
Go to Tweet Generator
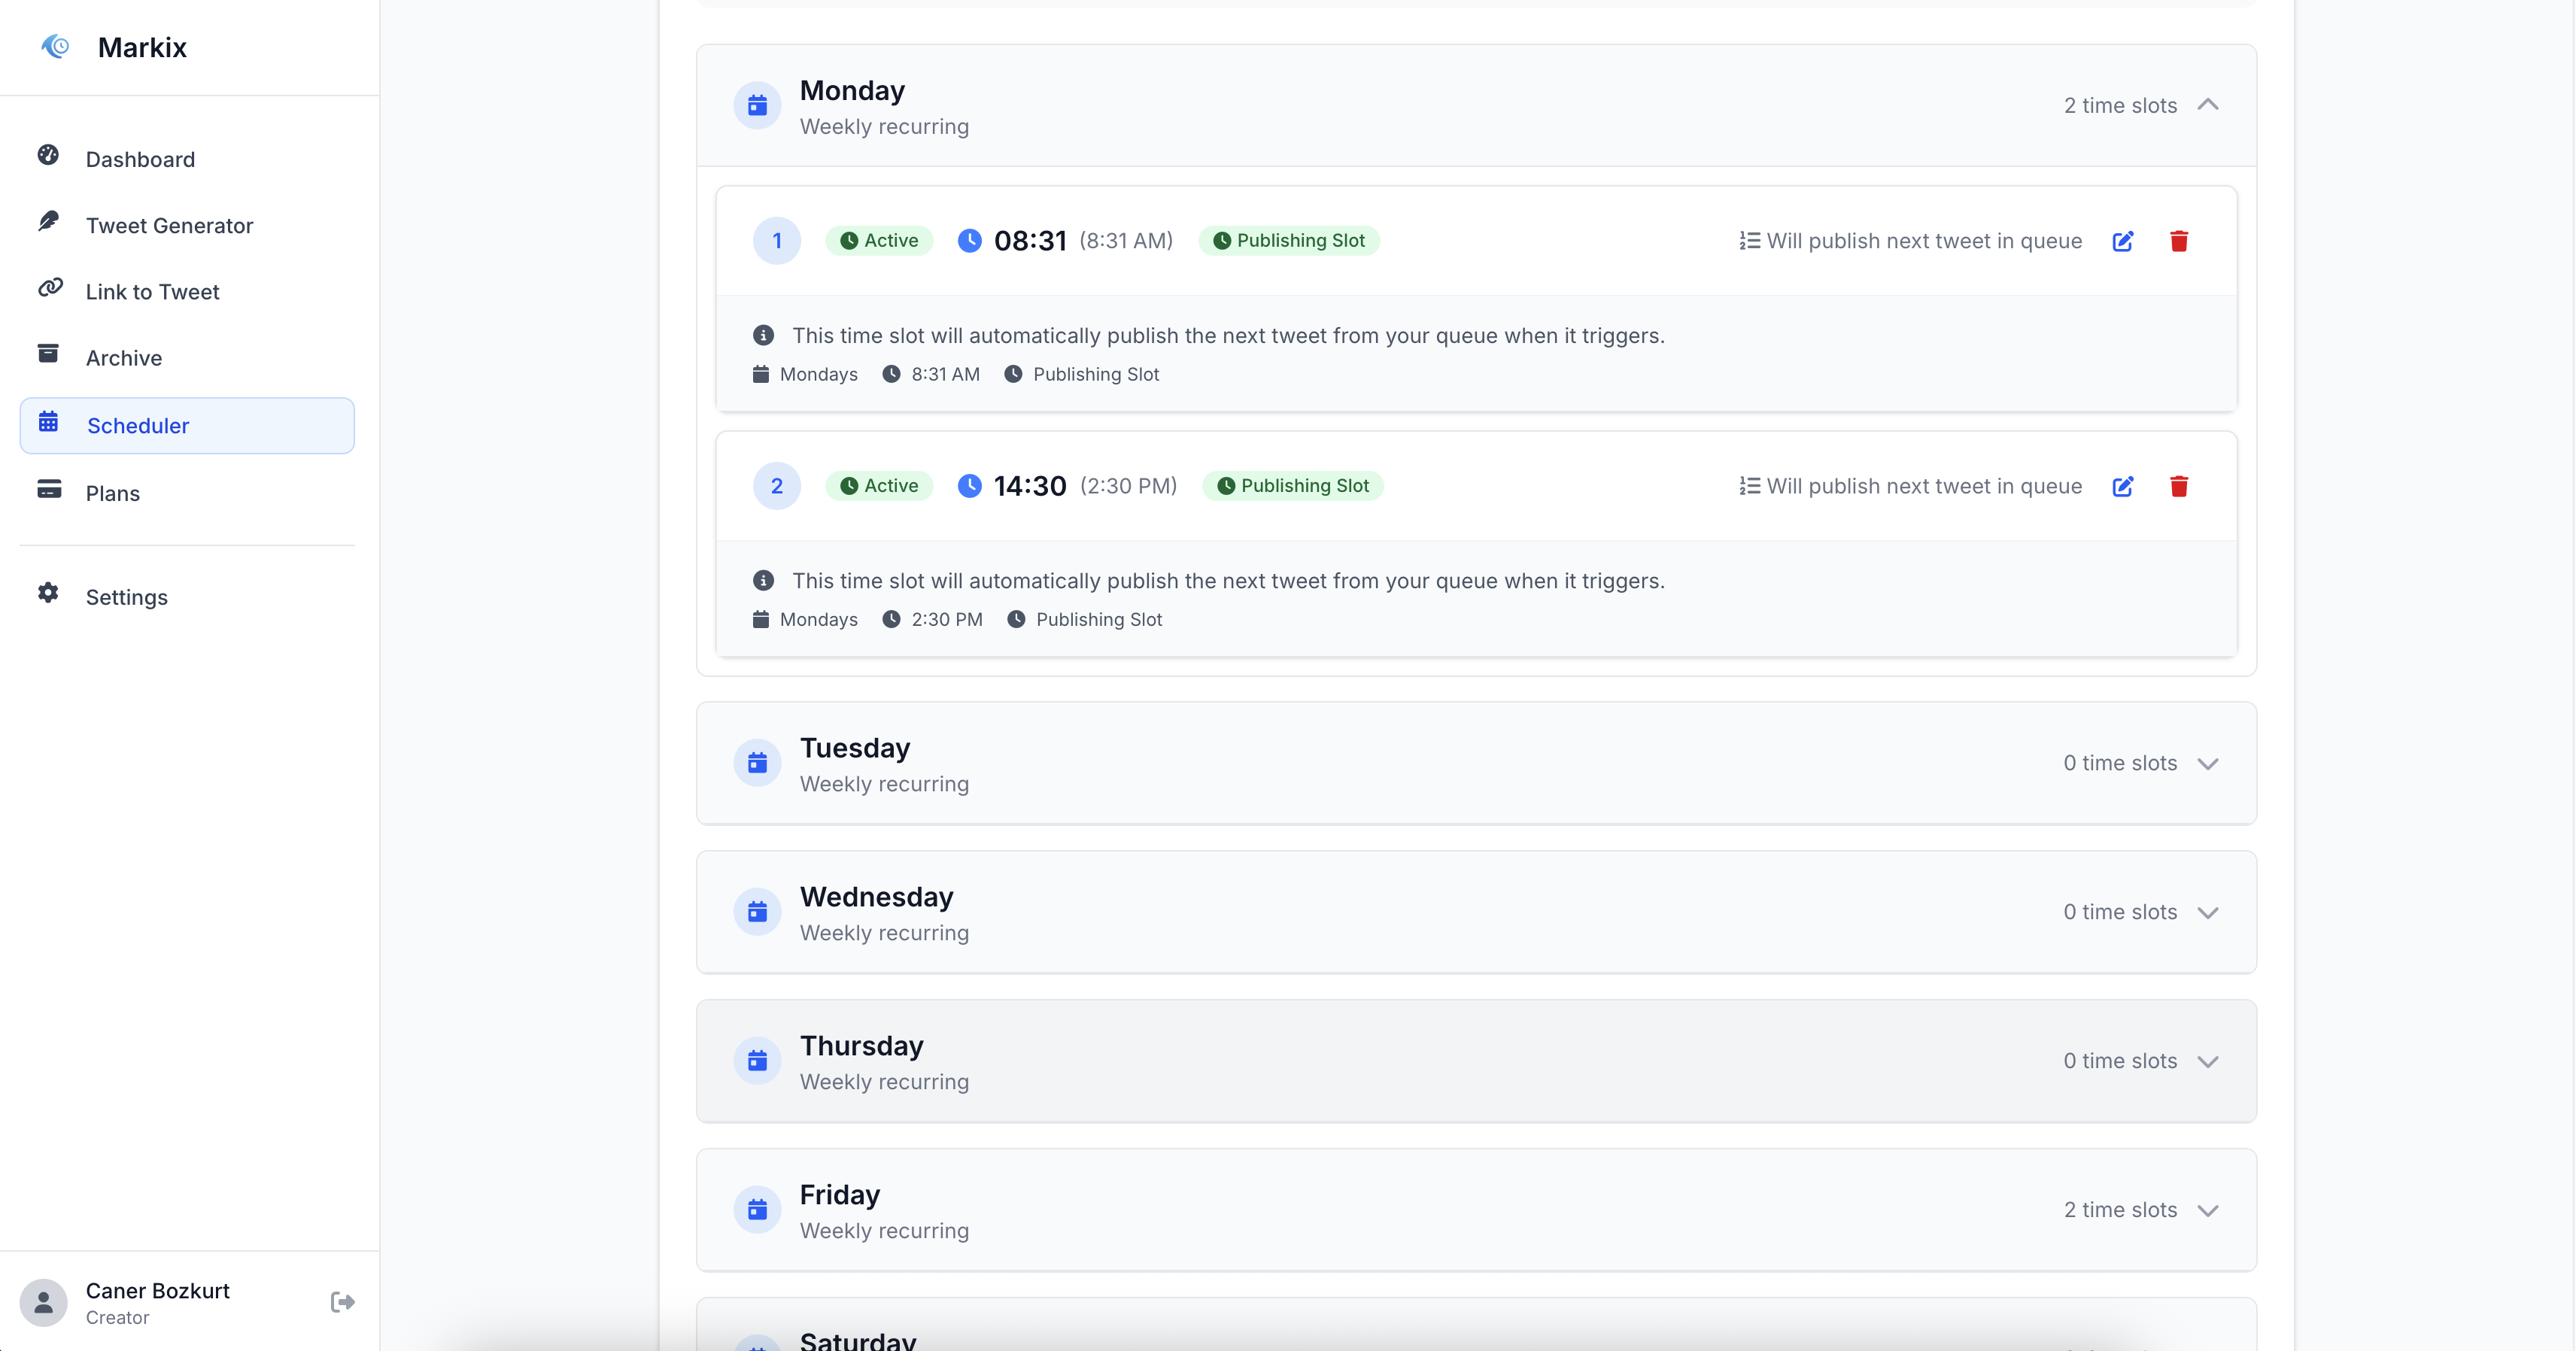[169, 225]
